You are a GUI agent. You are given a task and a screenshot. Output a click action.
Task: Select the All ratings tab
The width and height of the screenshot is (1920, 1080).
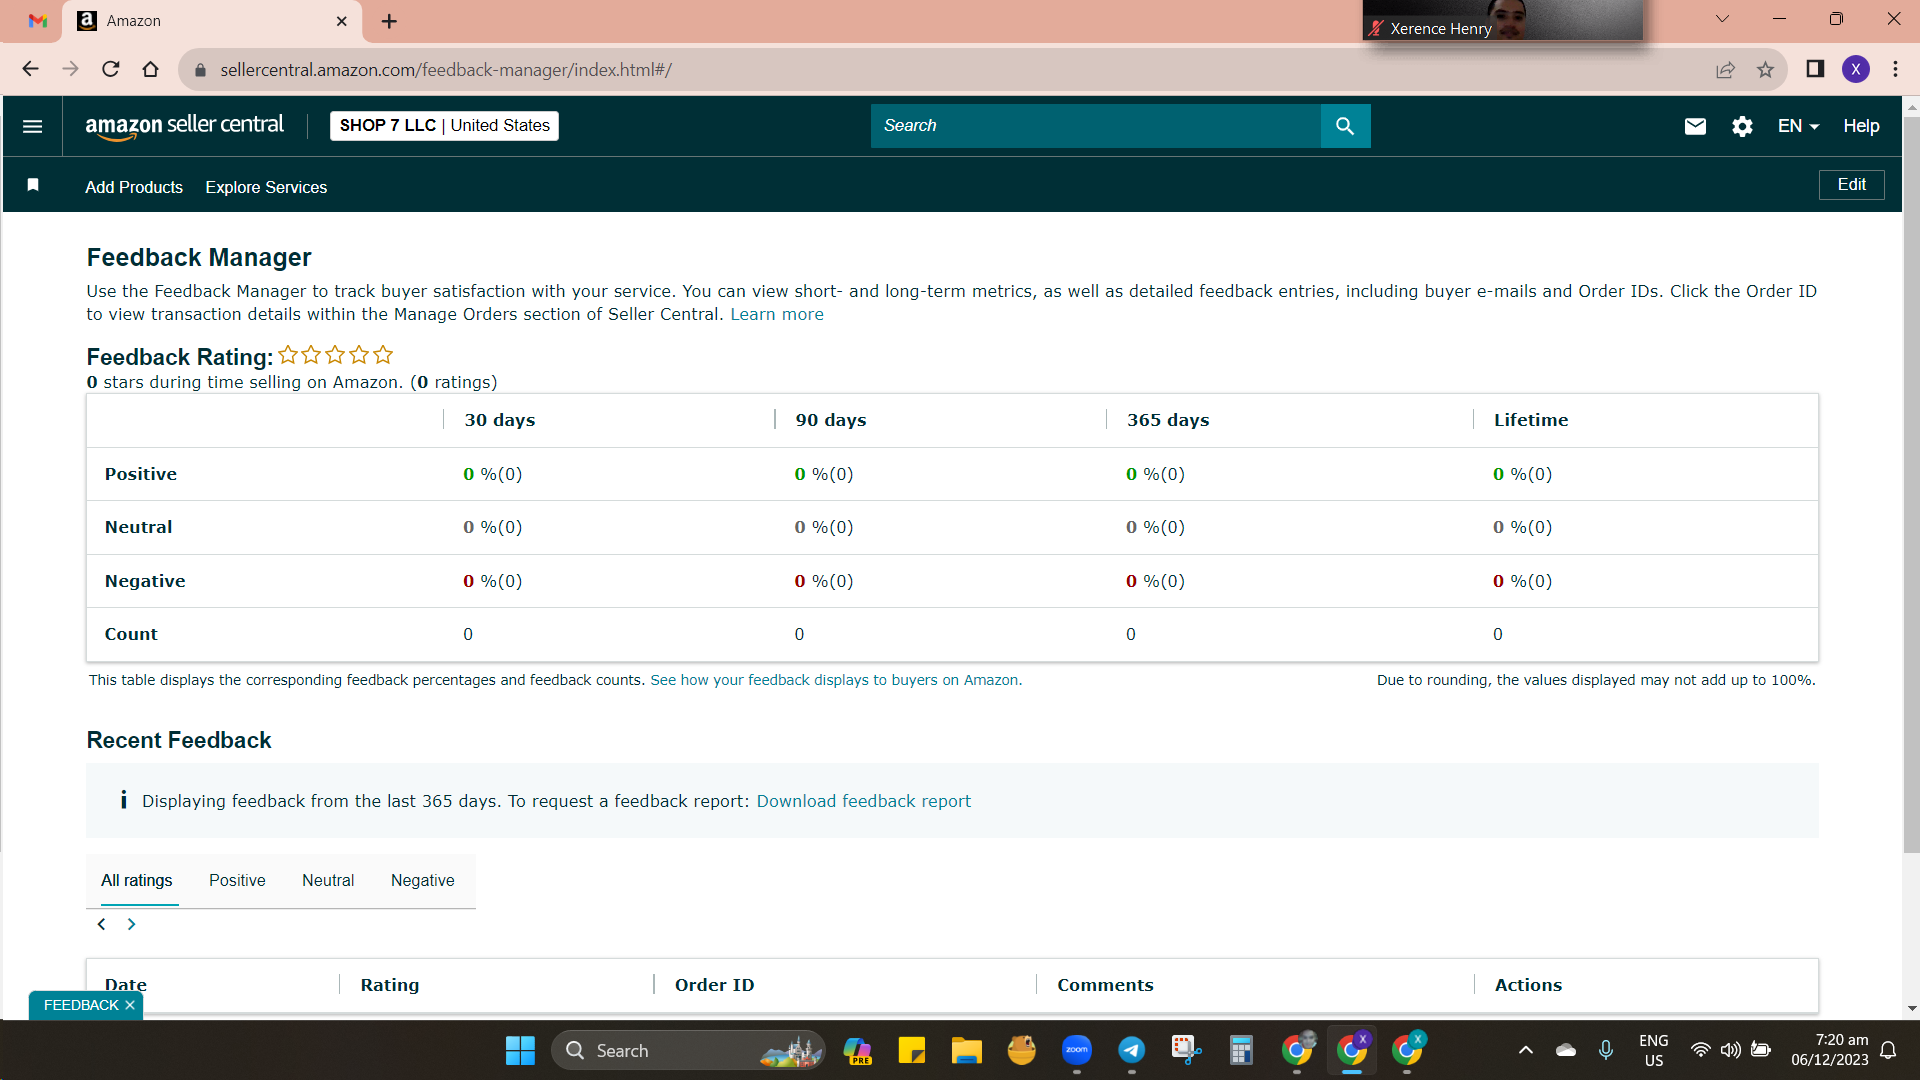point(137,880)
